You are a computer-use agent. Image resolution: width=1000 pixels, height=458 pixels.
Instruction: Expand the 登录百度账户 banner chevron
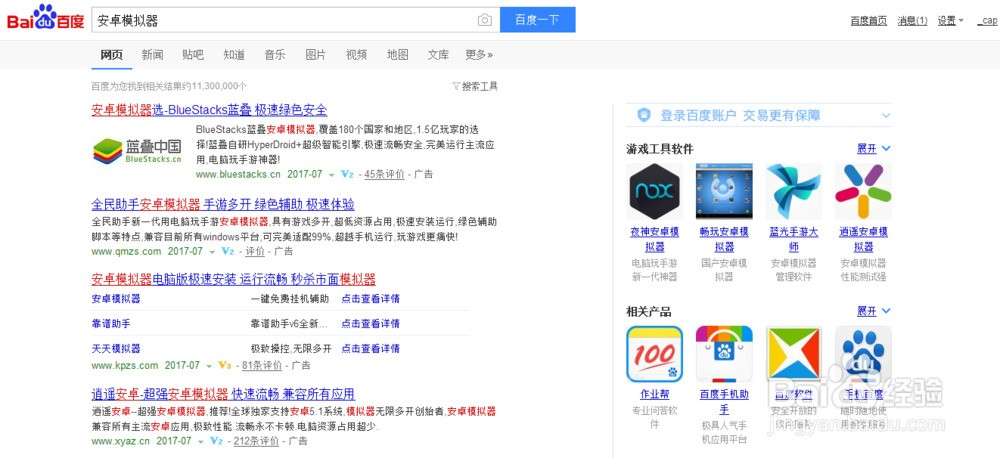[885, 116]
